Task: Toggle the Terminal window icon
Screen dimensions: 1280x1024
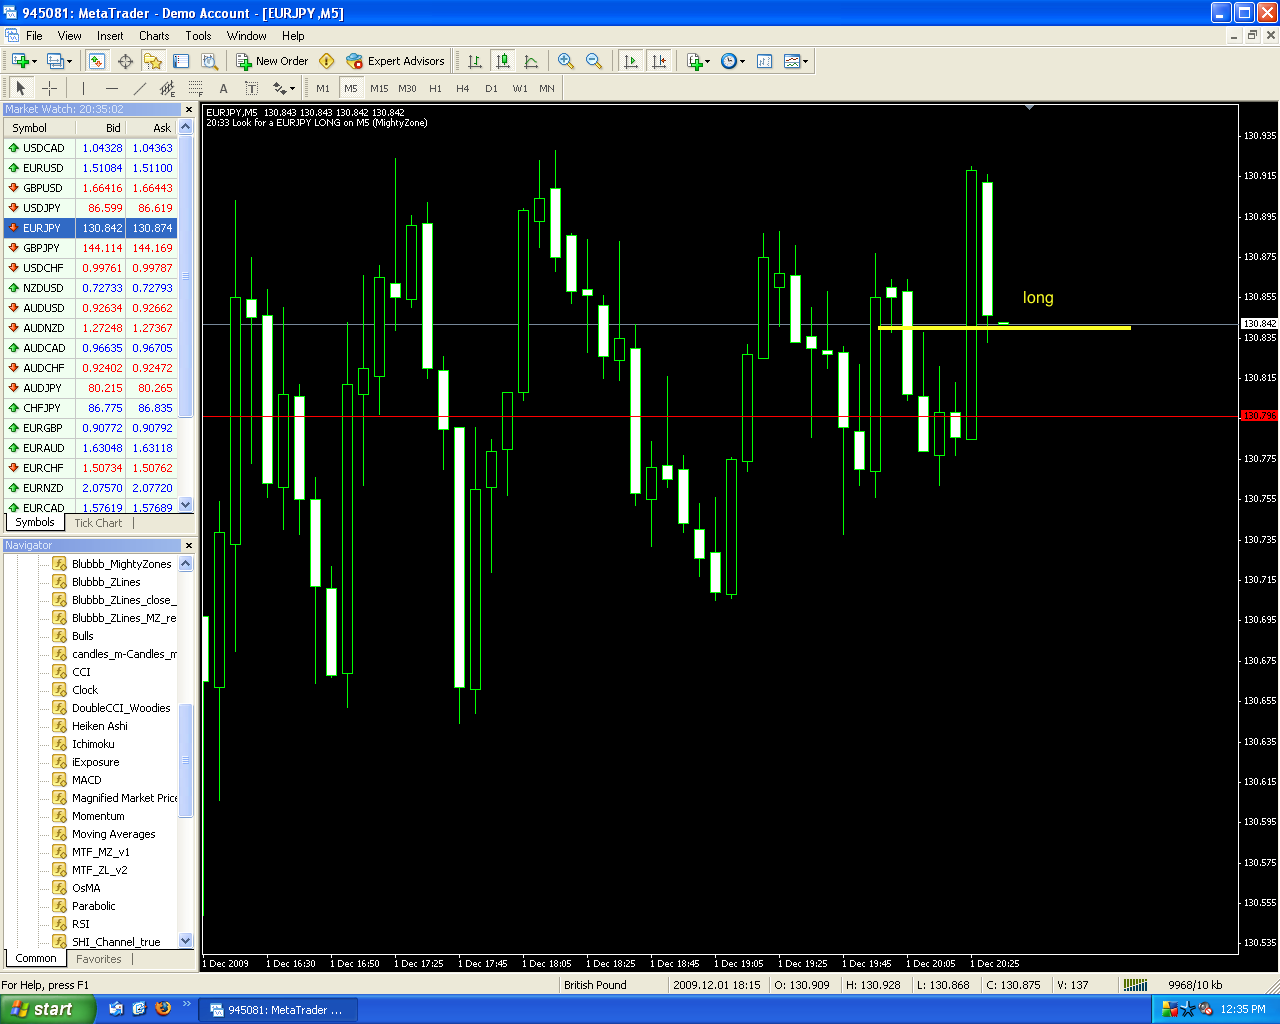Action: pyautogui.click(x=181, y=61)
